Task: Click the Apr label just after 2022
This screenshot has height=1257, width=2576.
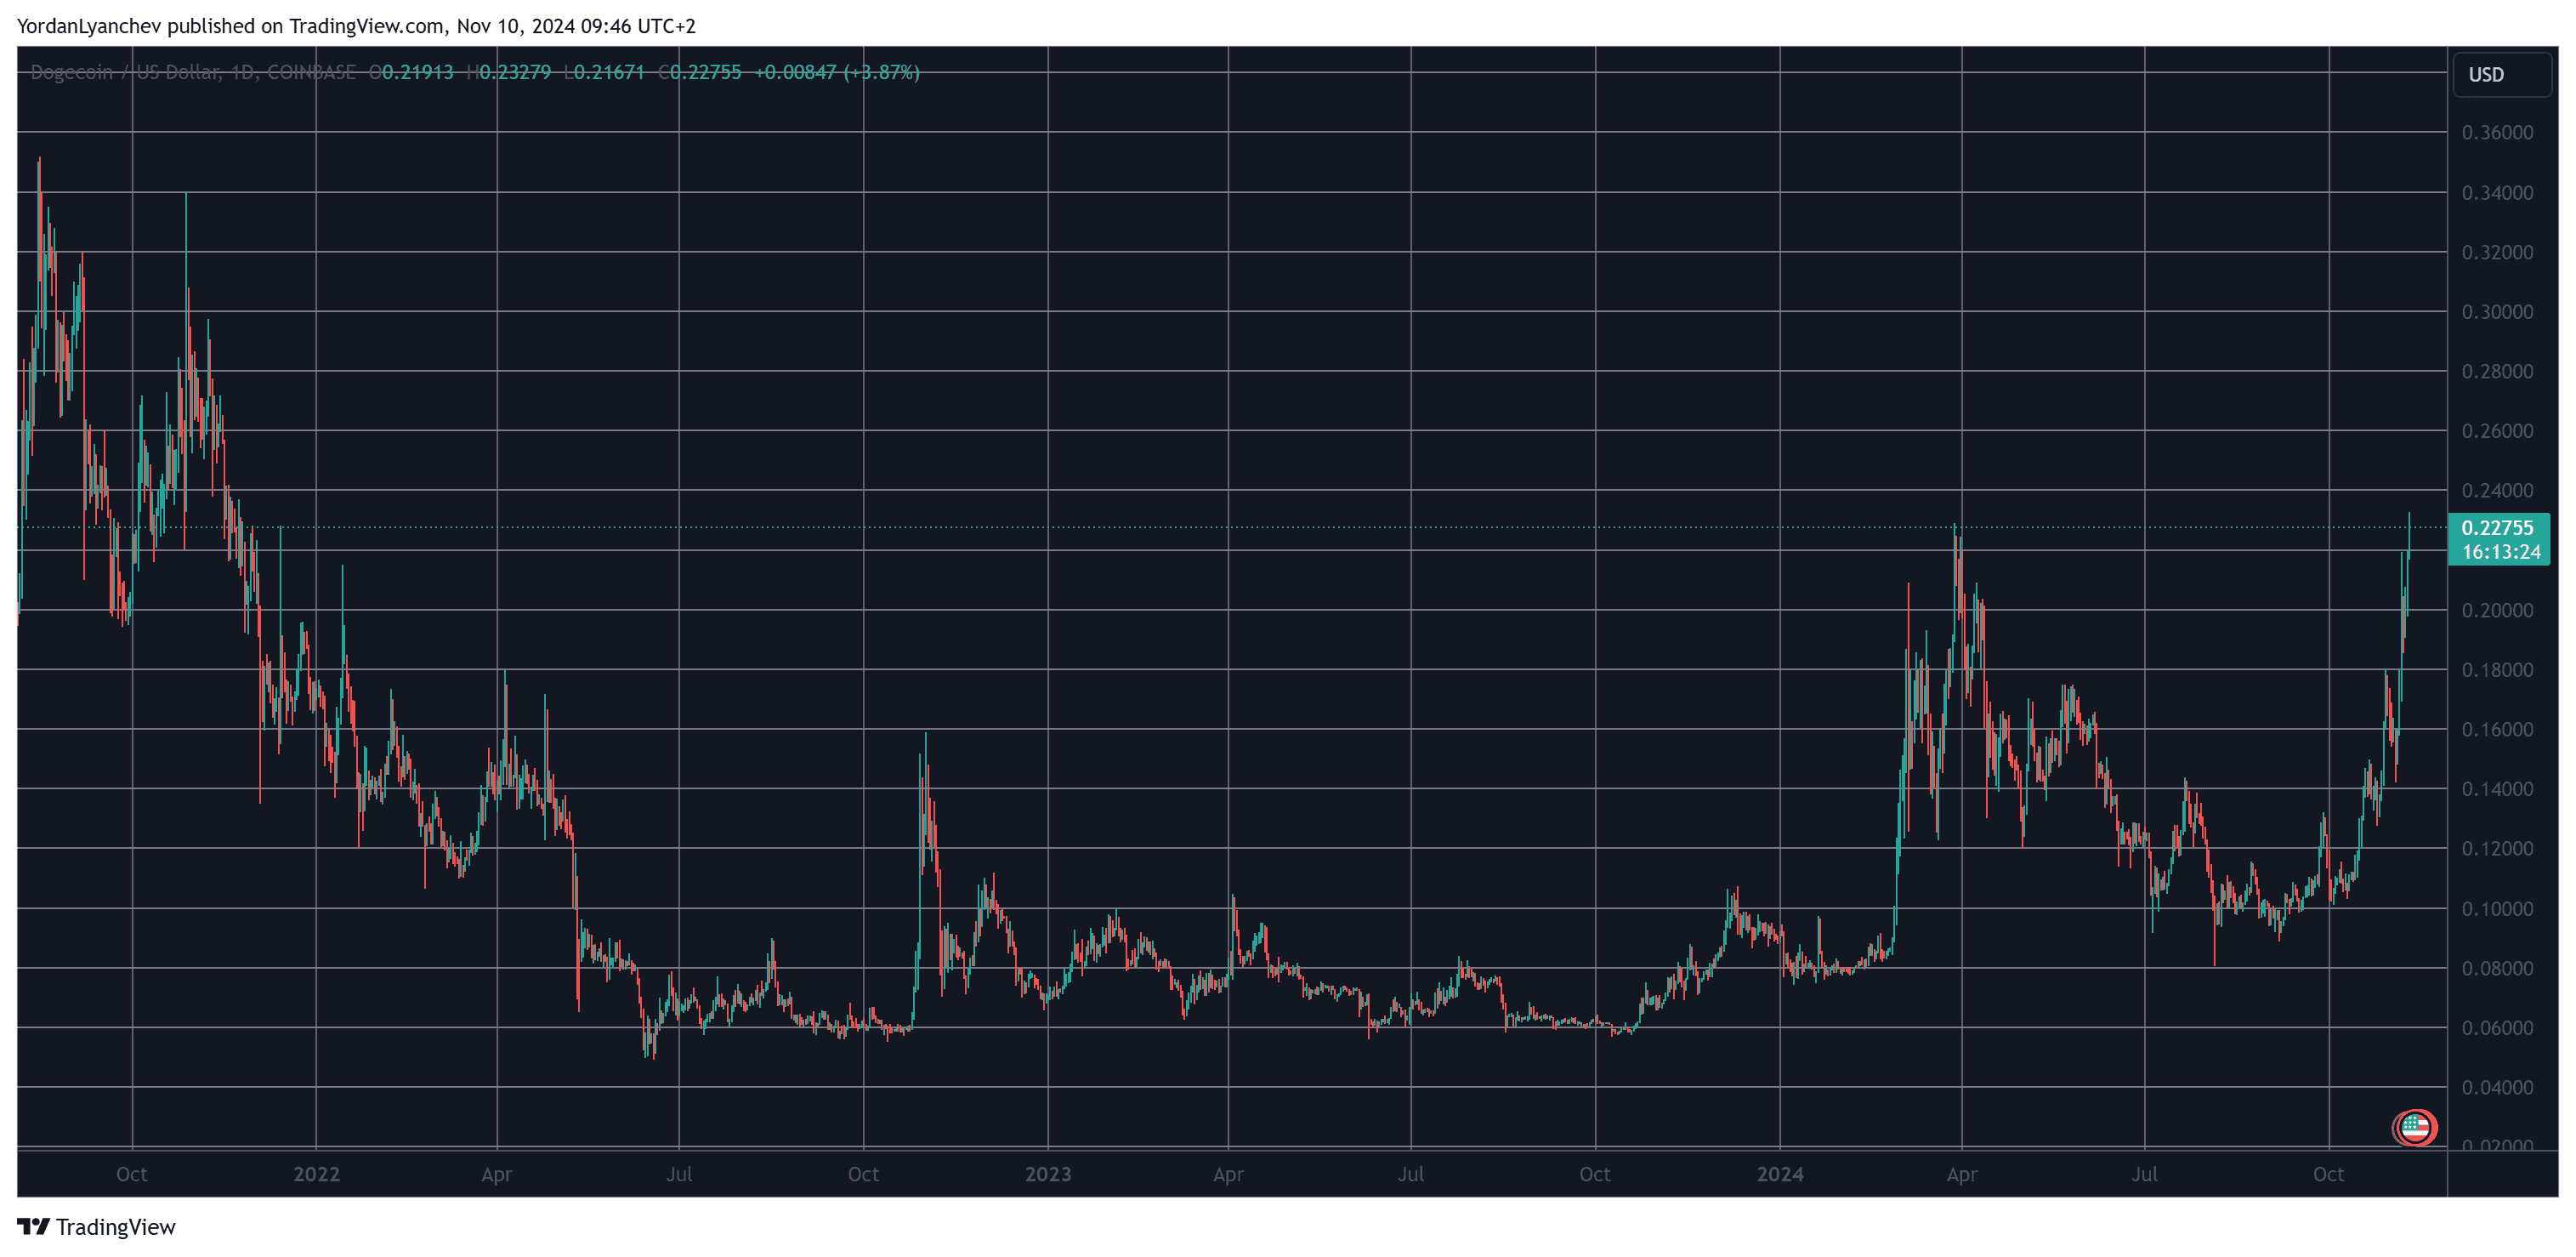Action: pos(497,1174)
